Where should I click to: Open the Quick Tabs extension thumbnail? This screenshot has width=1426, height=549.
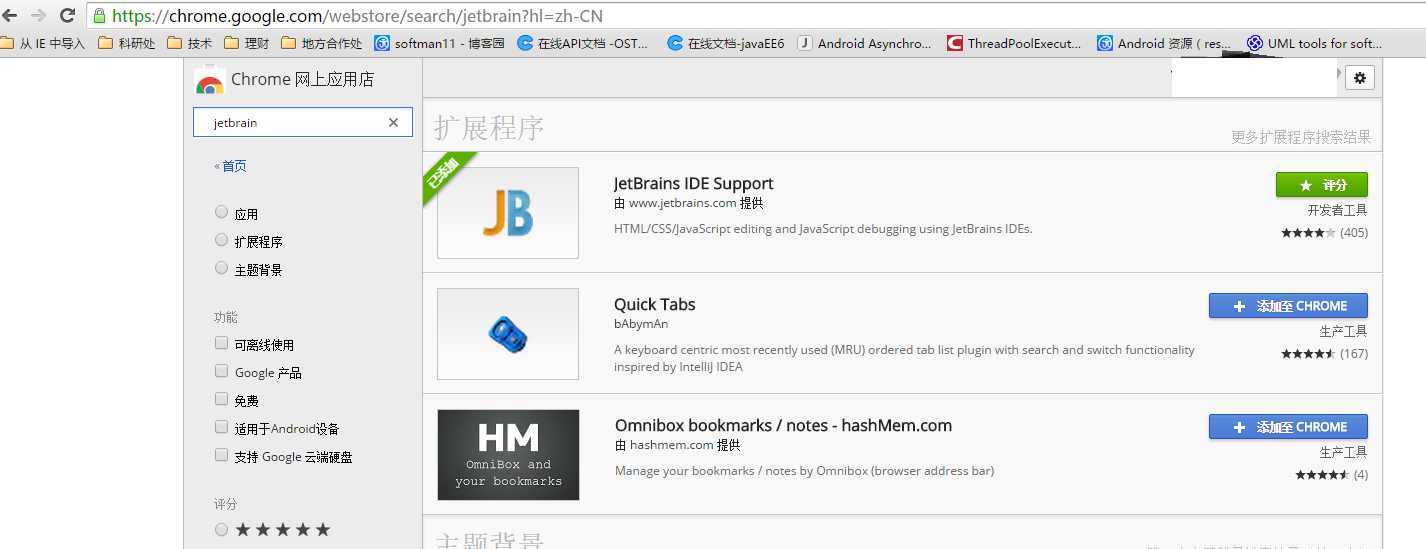point(508,334)
